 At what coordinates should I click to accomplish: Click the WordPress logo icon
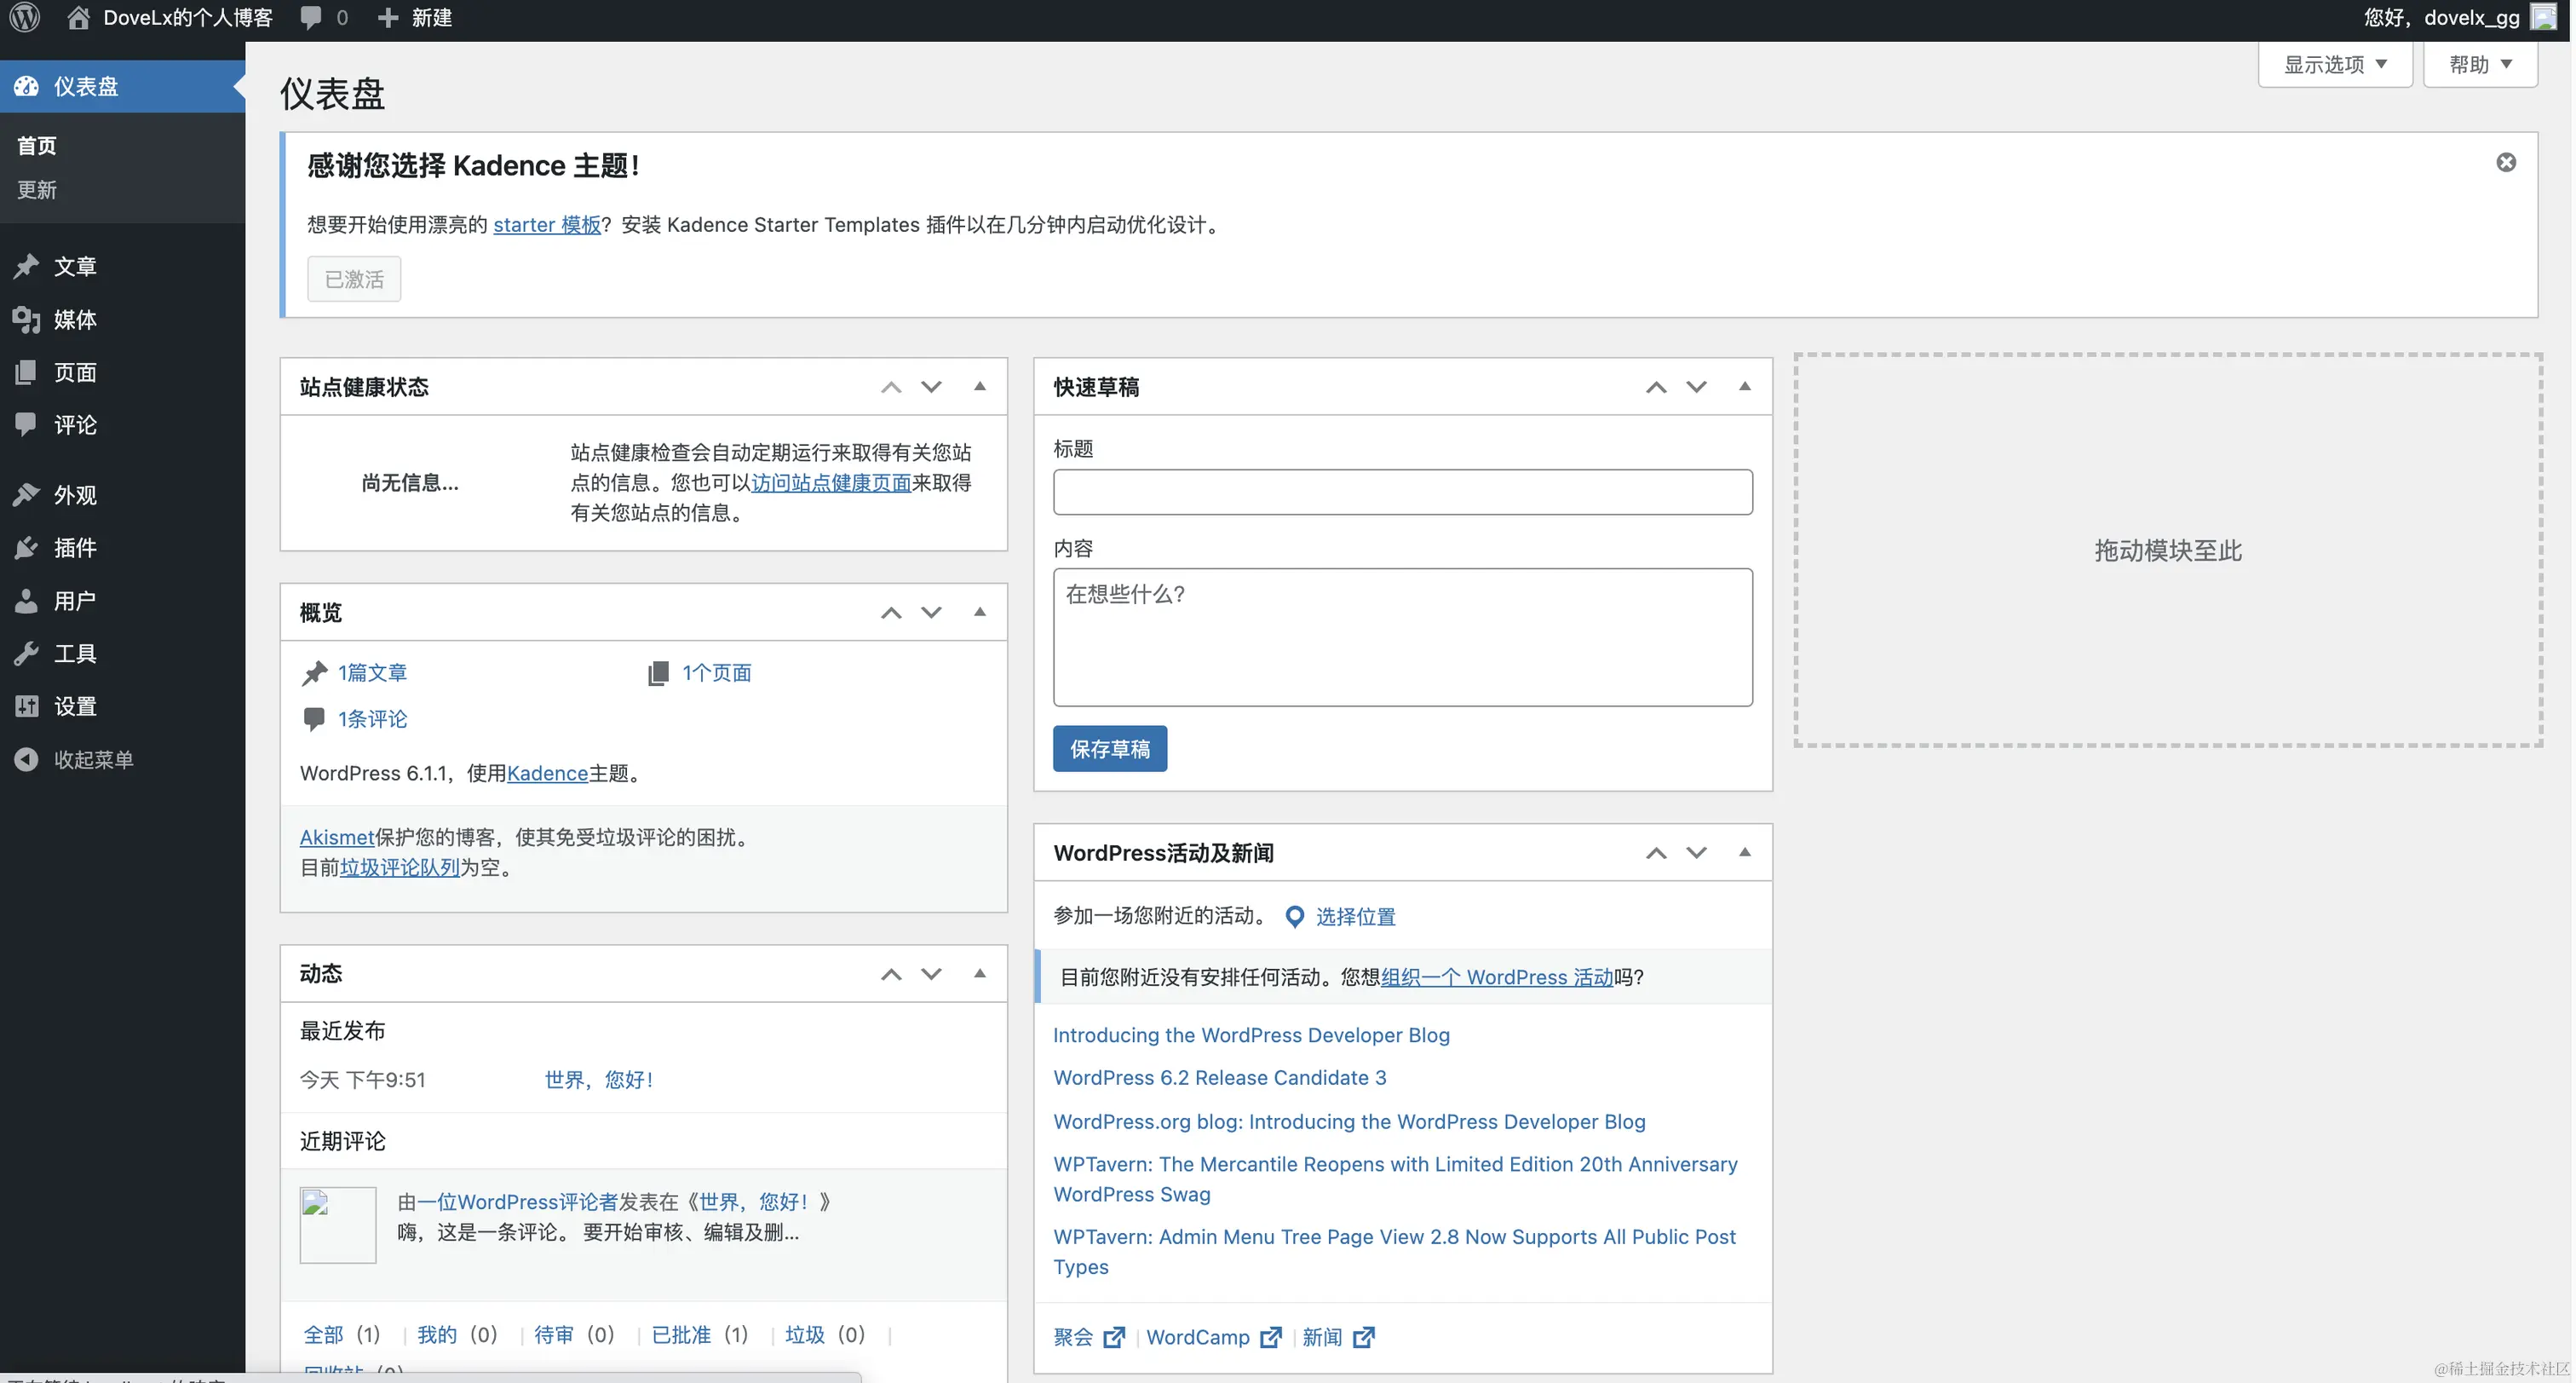pos(24,17)
